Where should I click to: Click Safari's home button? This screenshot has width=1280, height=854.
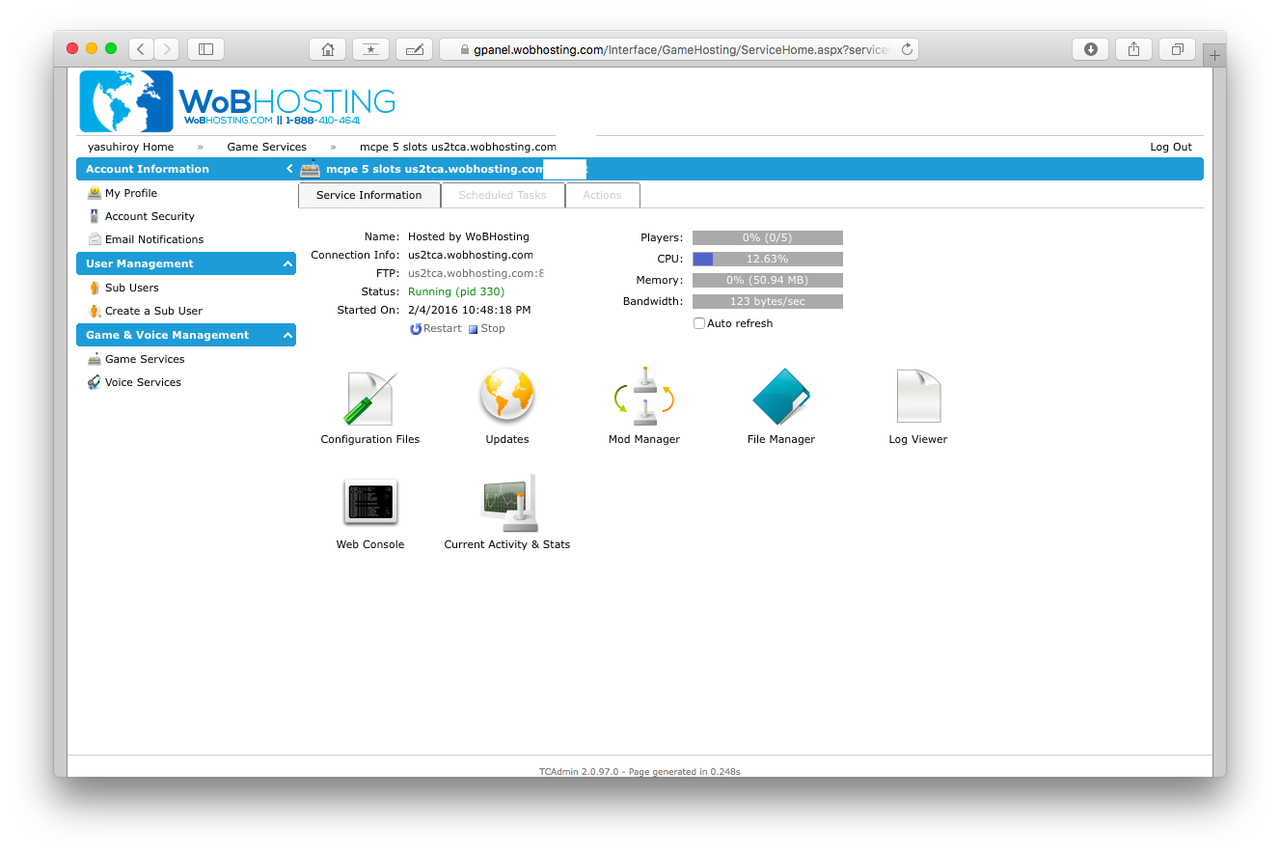(x=328, y=49)
